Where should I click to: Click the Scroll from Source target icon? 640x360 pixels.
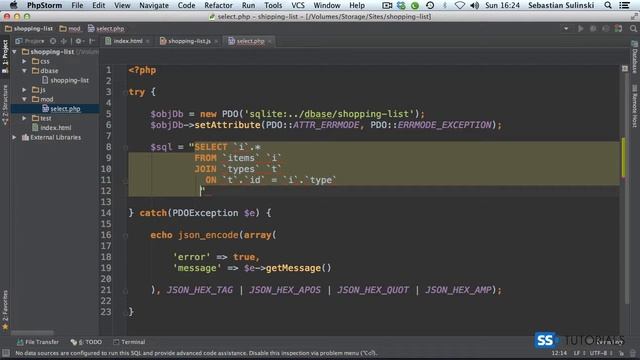pyautogui.click(x=53, y=41)
